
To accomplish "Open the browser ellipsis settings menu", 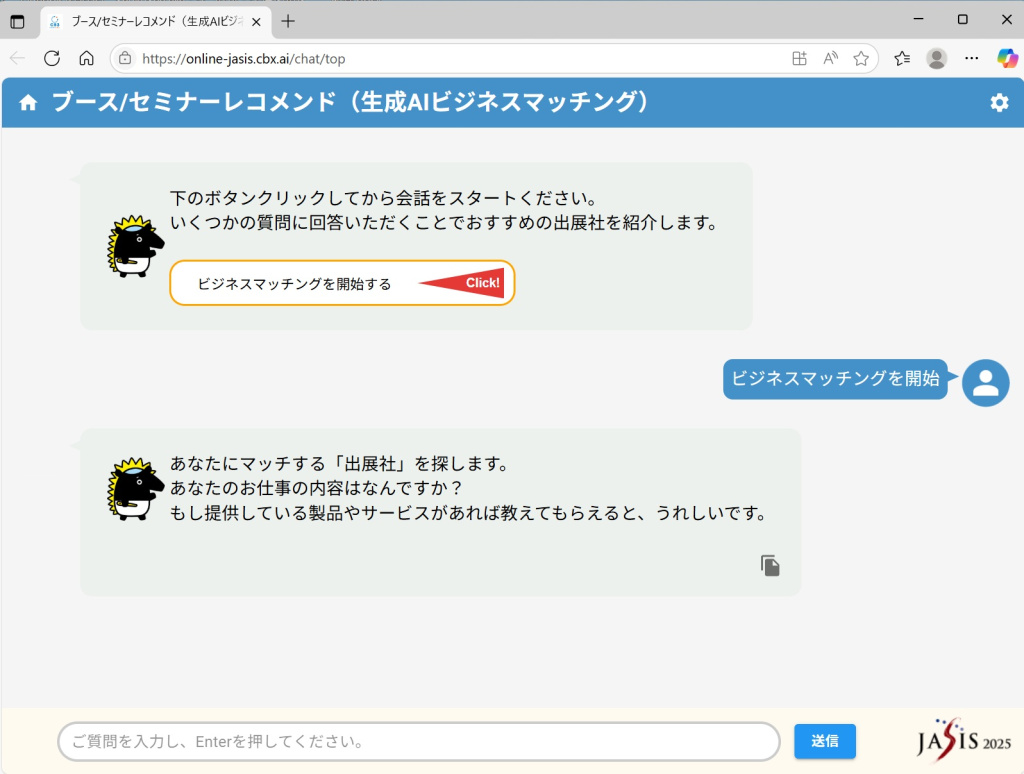I will pos(970,58).
